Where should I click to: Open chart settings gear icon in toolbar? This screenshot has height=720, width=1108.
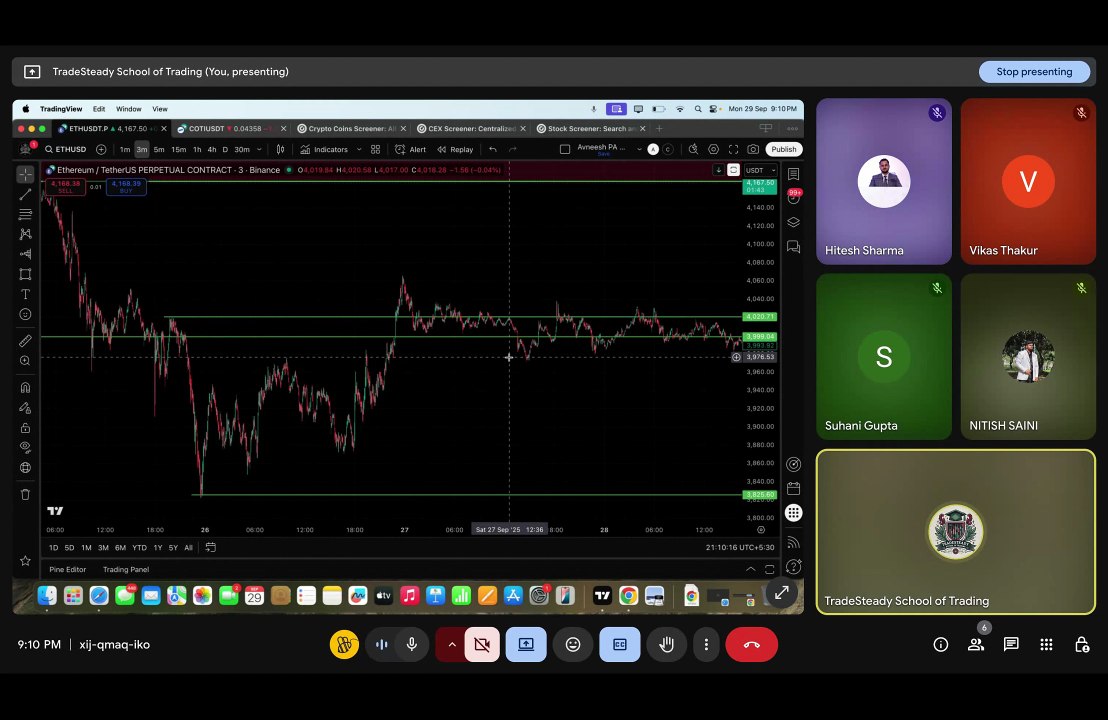[714, 149]
